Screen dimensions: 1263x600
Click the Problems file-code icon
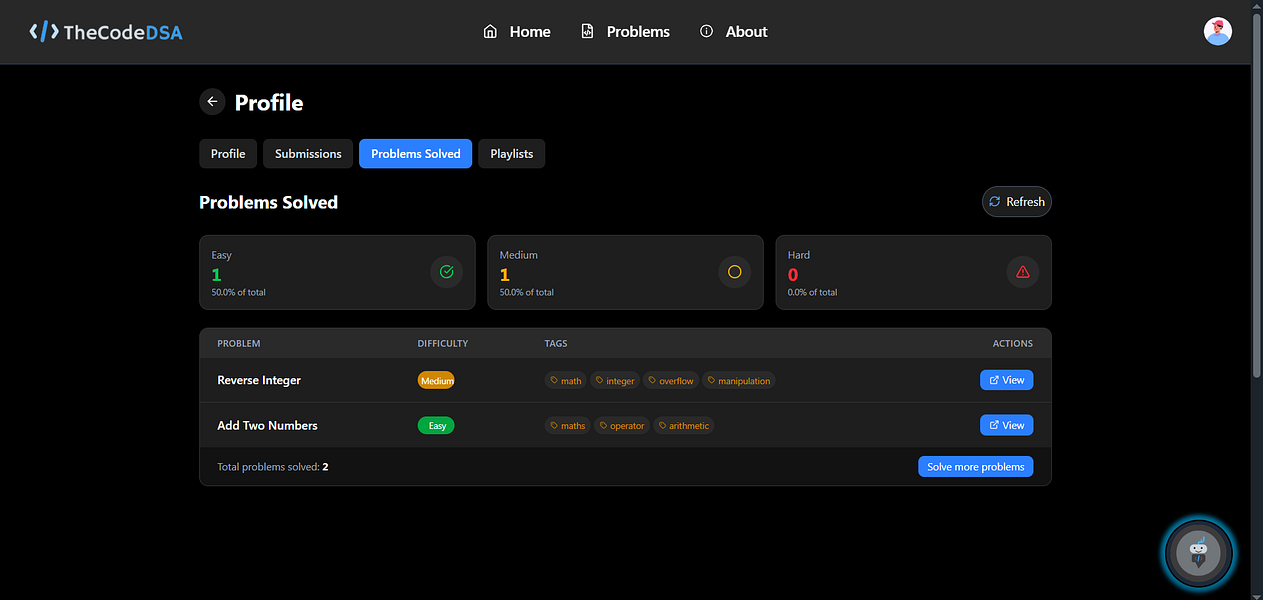(x=587, y=32)
